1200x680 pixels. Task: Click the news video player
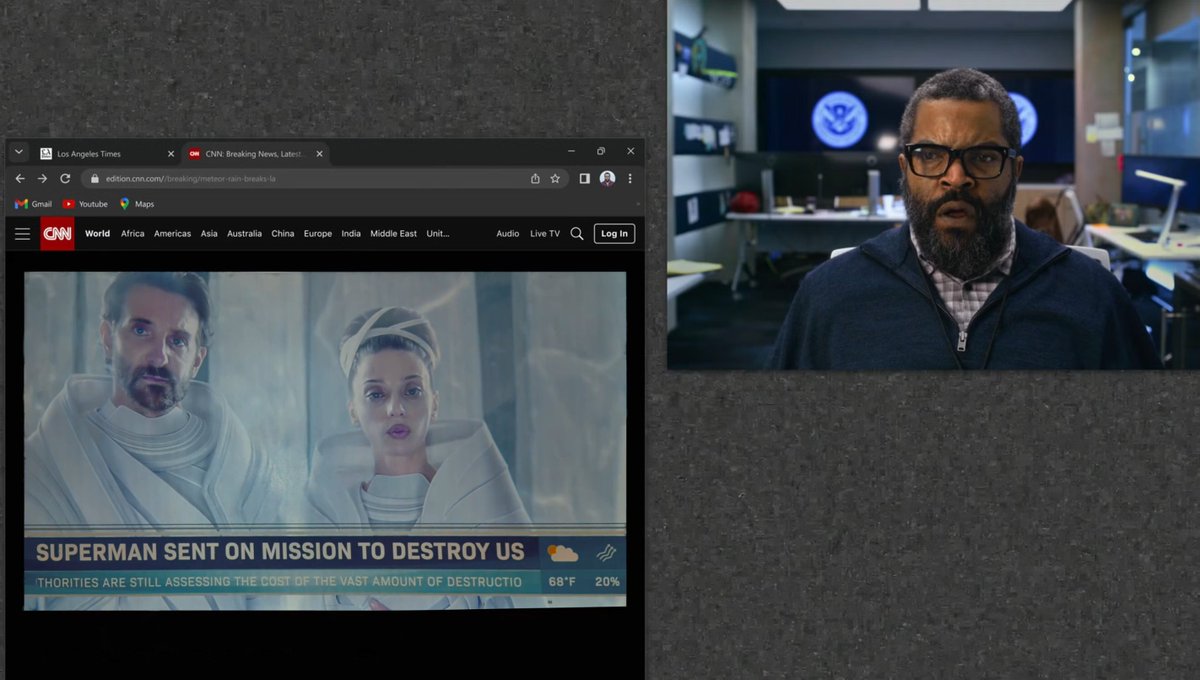click(325, 440)
